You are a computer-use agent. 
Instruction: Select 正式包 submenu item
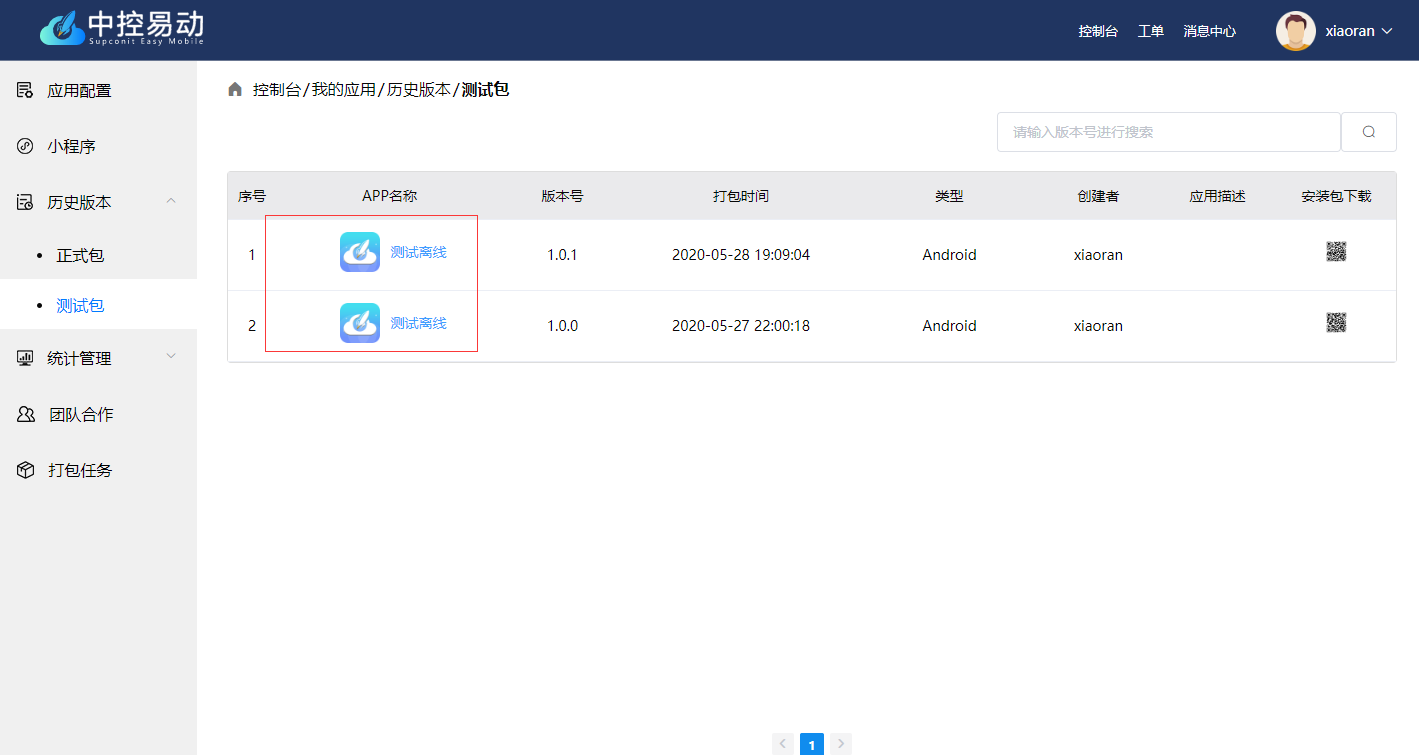[80, 255]
